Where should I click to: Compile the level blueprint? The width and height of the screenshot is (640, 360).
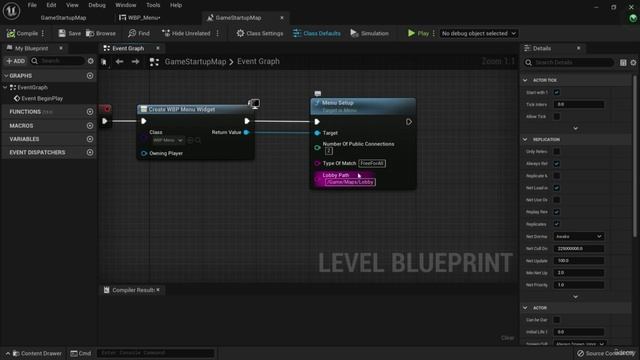click(x=22, y=33)
